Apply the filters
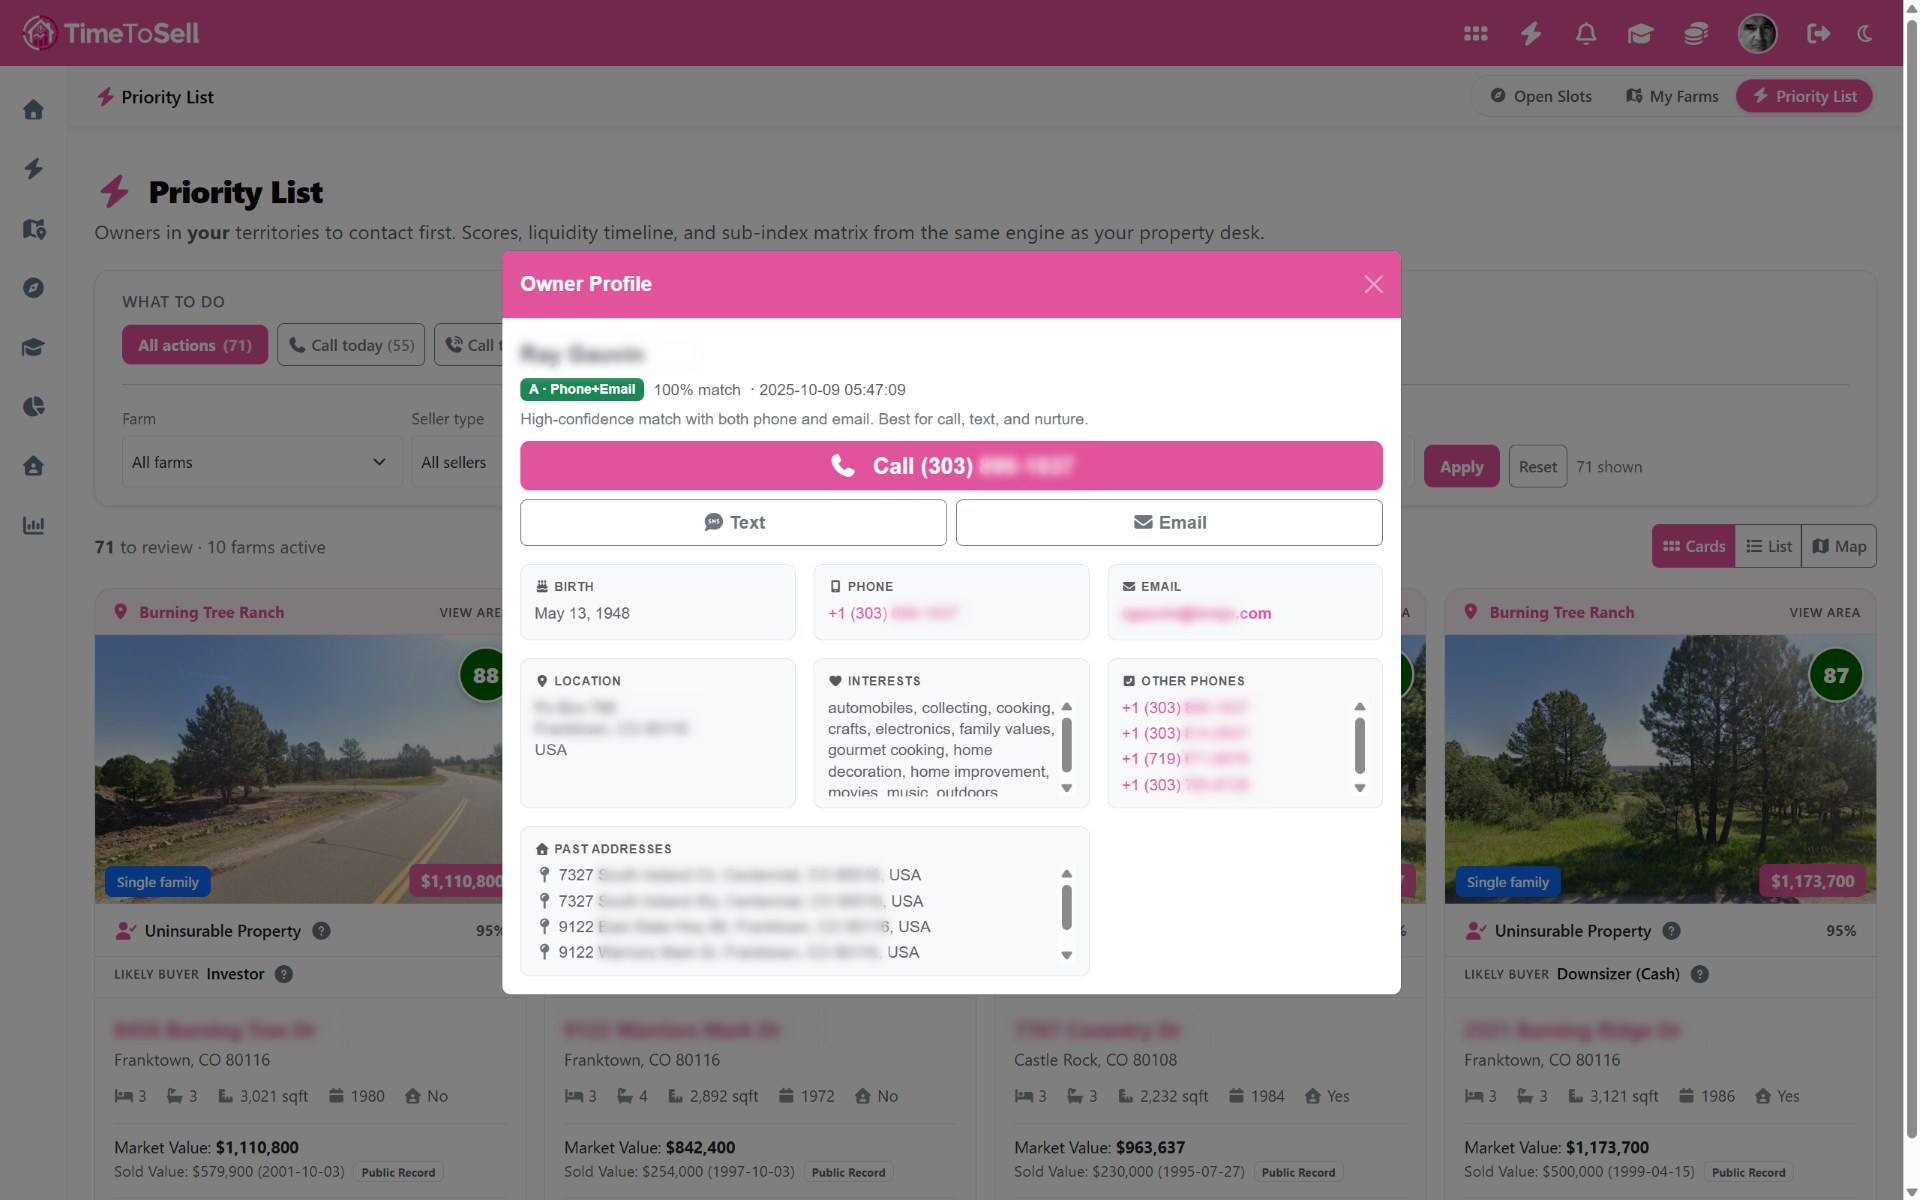 (1461, 466)
